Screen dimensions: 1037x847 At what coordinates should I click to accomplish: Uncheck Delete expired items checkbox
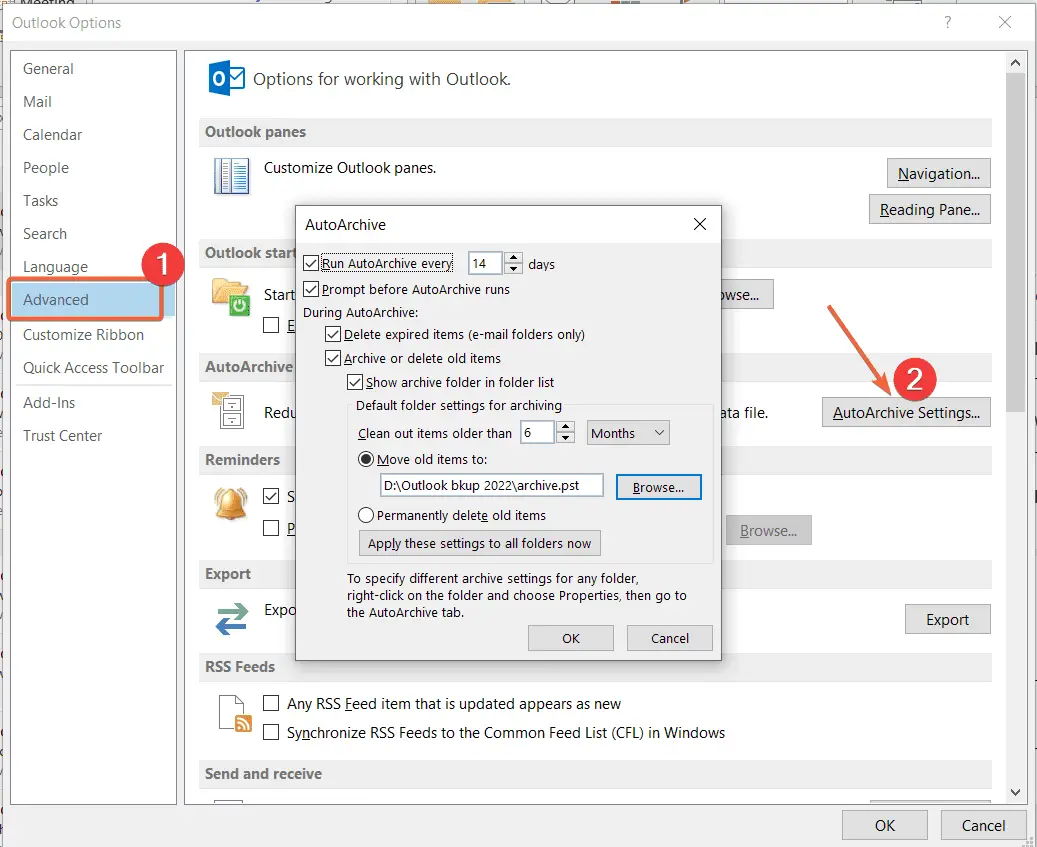click(333, 334)
